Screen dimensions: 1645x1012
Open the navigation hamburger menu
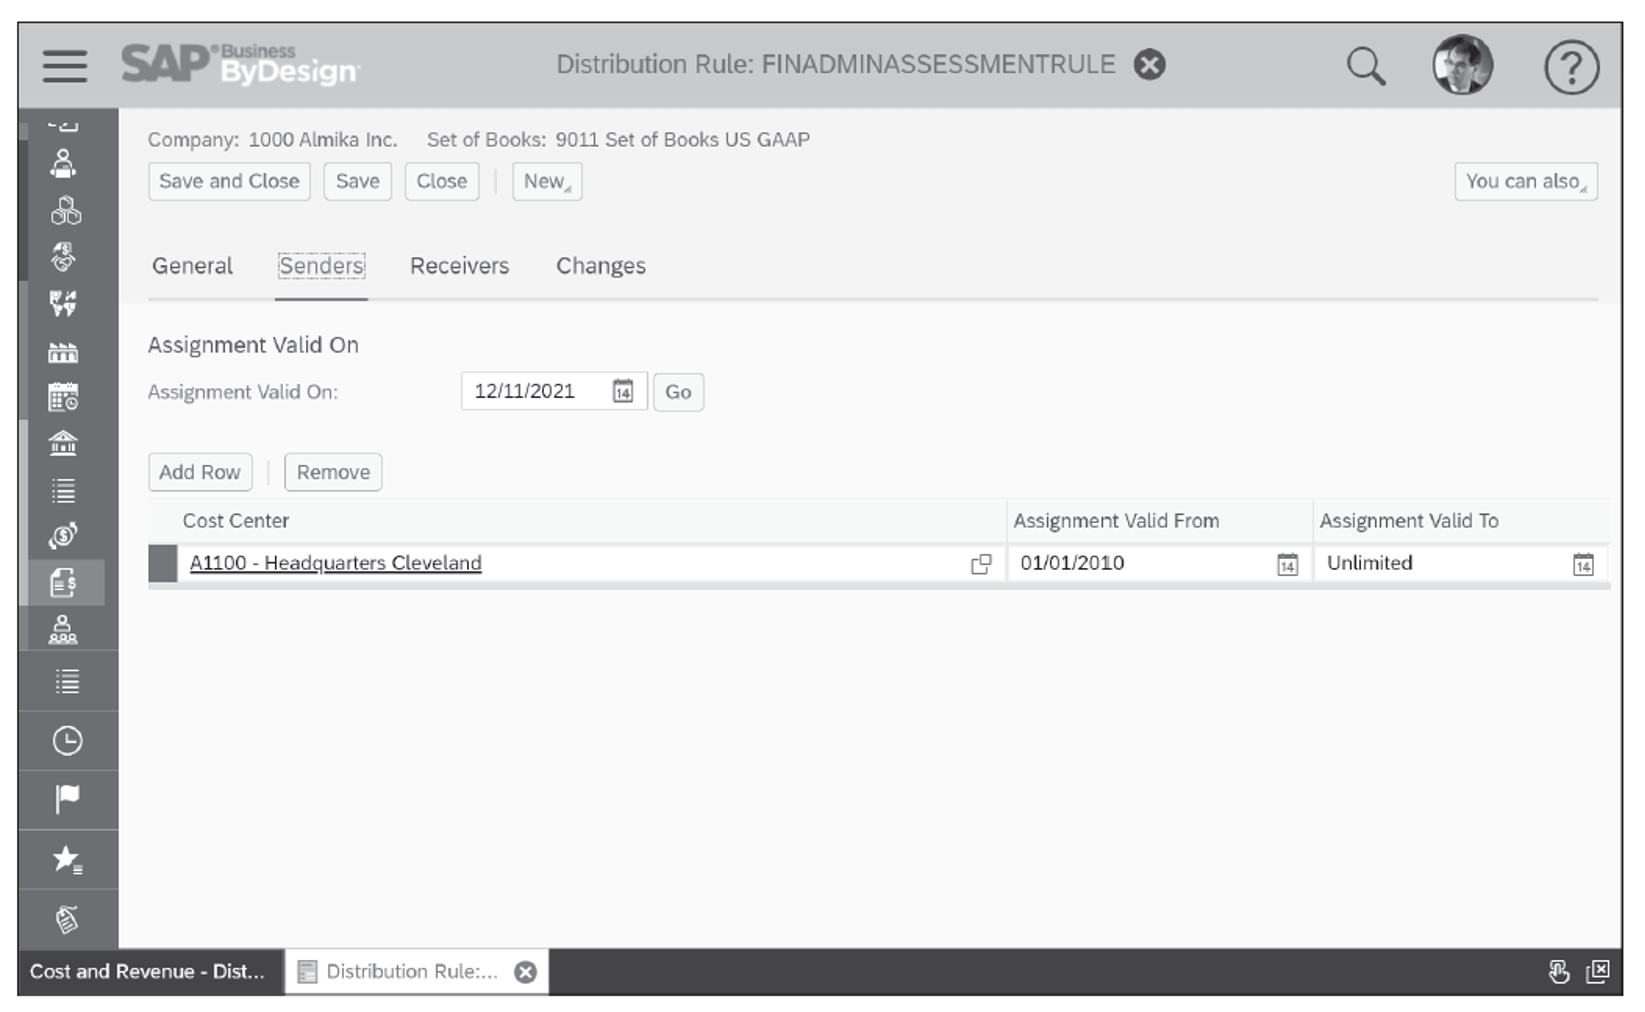coord(64,65)
